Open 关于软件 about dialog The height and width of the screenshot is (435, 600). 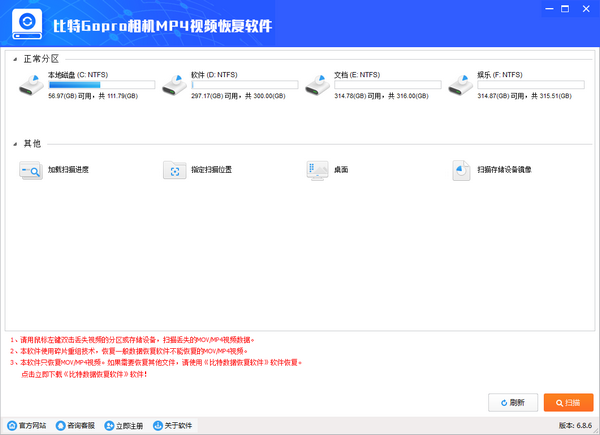[173, 425]
